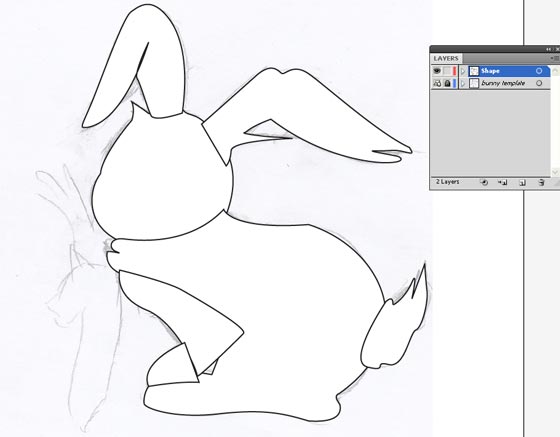Unlock the bunny template layer
Screen dimensions: 560x437
447,83
